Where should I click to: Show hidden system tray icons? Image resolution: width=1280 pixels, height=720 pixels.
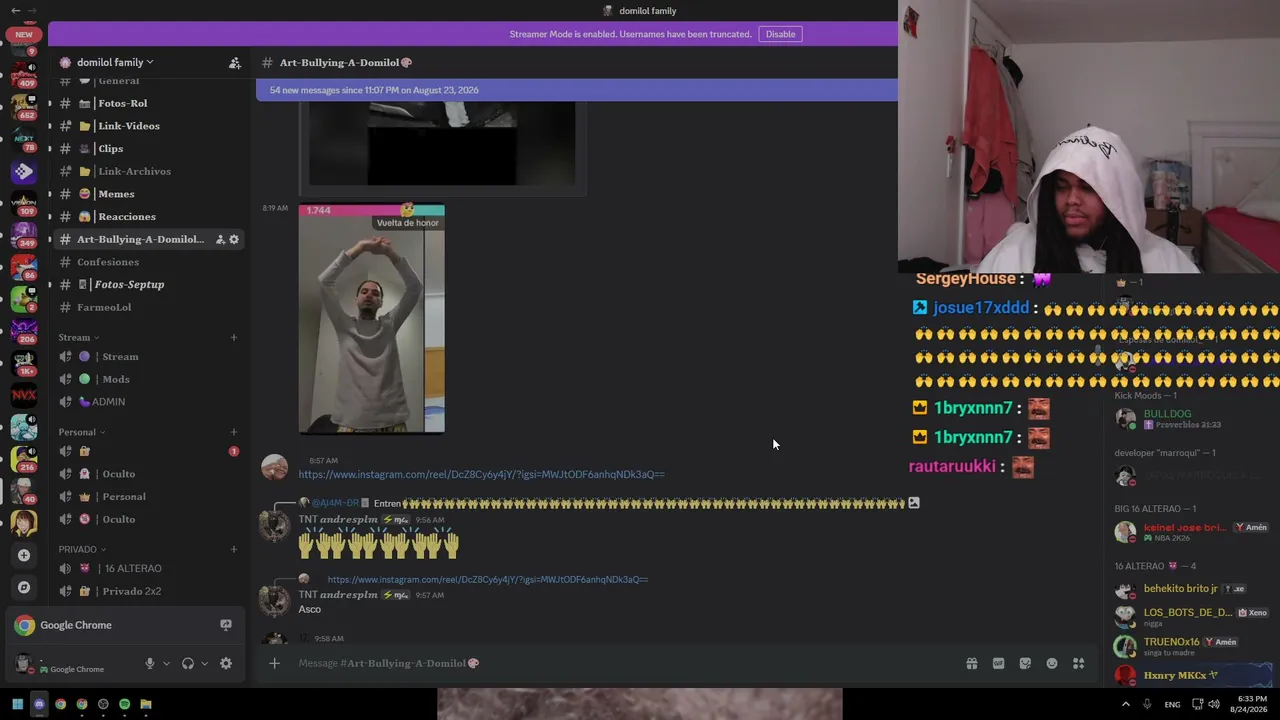pos(1126,704)
